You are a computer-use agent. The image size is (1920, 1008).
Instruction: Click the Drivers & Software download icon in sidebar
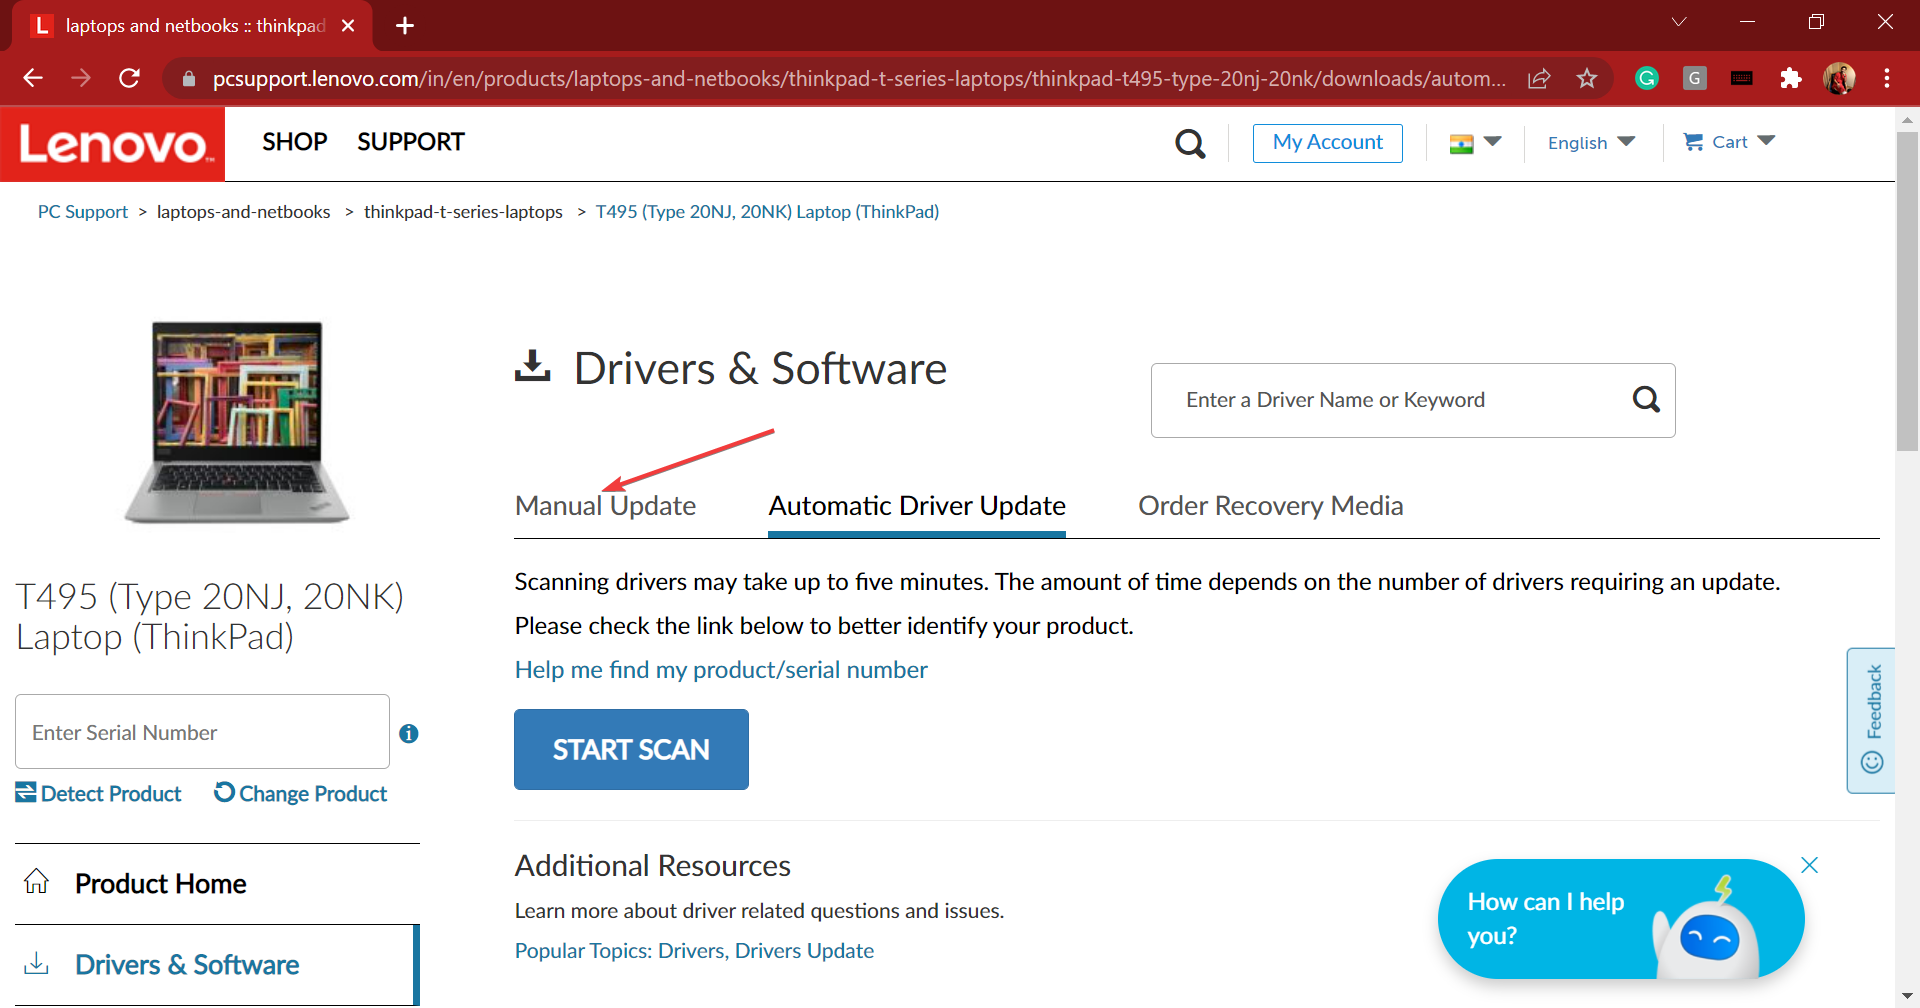coord(37,963)
